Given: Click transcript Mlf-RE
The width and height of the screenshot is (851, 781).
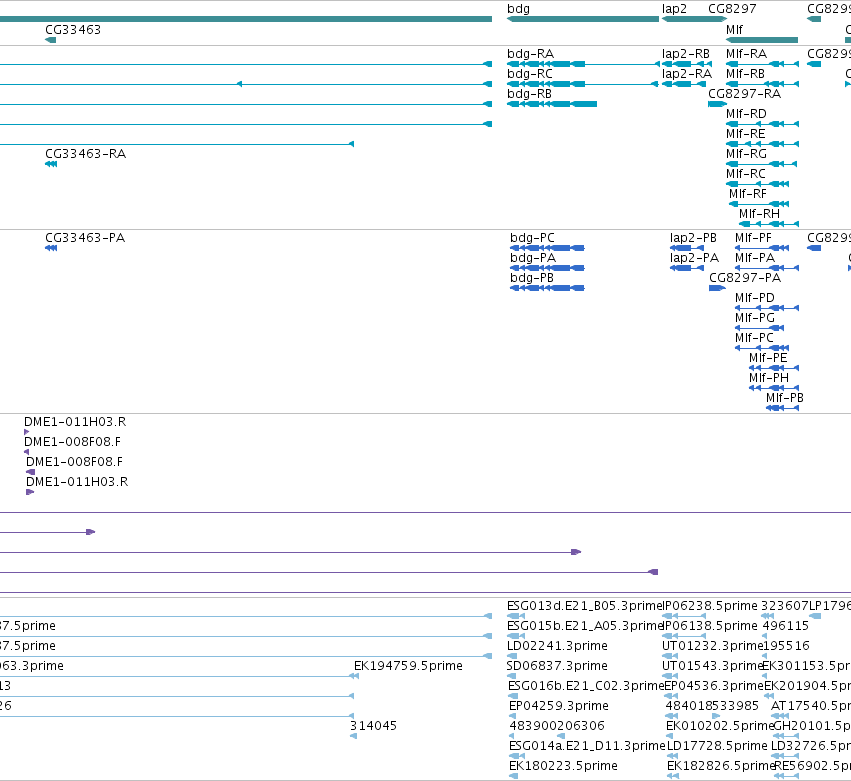Looking at the screenshot, I should tap(746, 134).
